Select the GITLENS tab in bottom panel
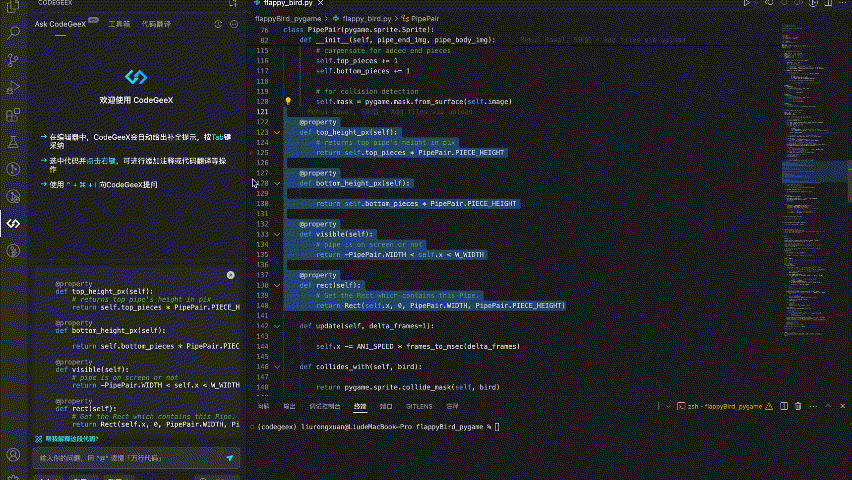The height and width of the screenshot is (480, 852). [418, 406]
